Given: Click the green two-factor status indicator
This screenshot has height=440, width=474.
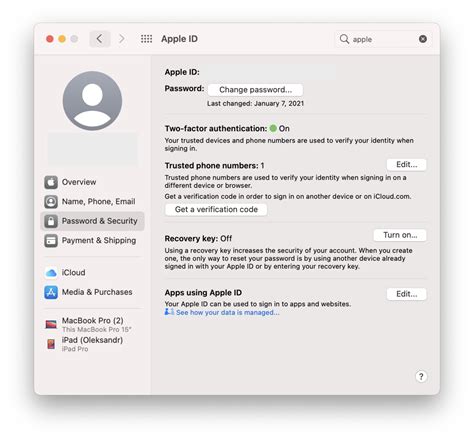Looking at the screenshot, I should click(273, 128).
